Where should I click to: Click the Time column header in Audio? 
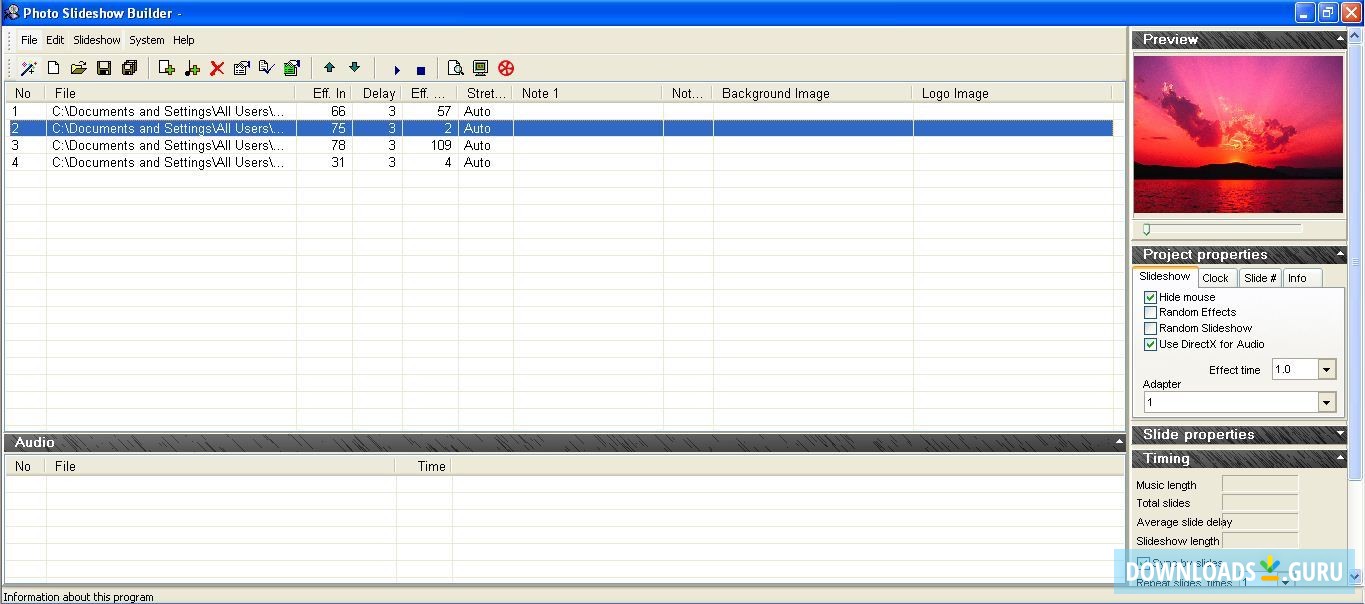point(423,466)
